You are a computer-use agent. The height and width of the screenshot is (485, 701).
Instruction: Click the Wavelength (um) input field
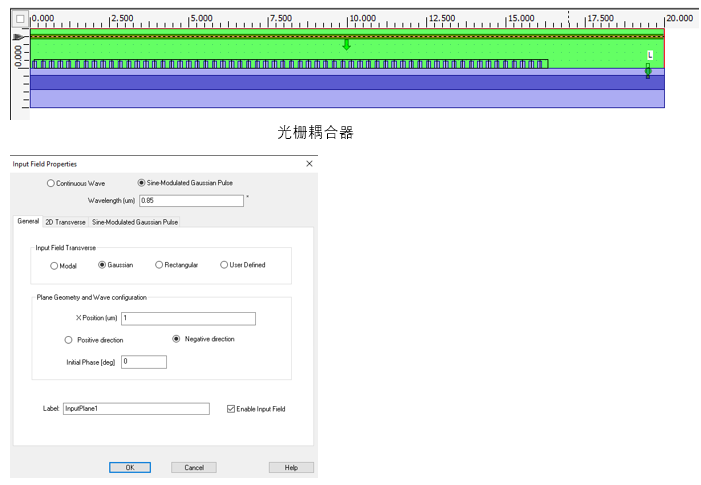coord(191,201)
